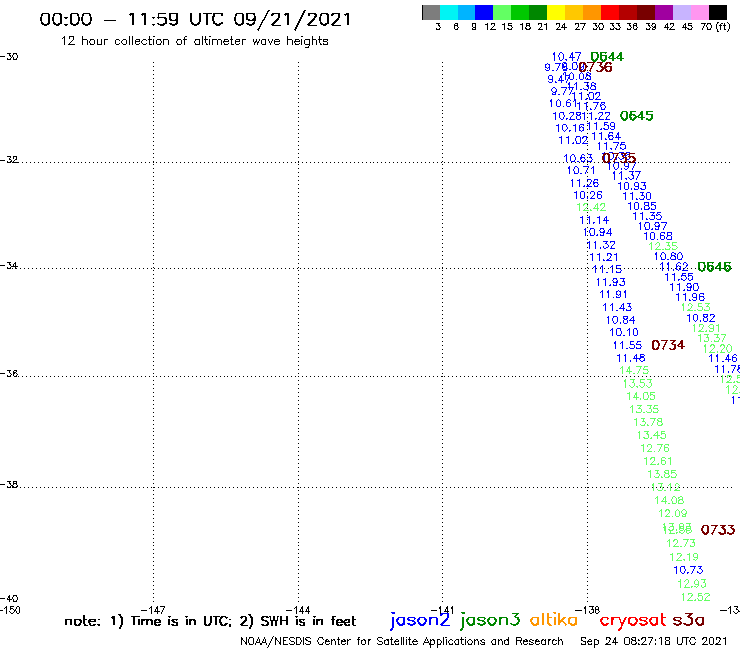Viewport: 740px width, 650px height.
Task: Click the green 12.42 wave height value
Action: click(591, 207)
